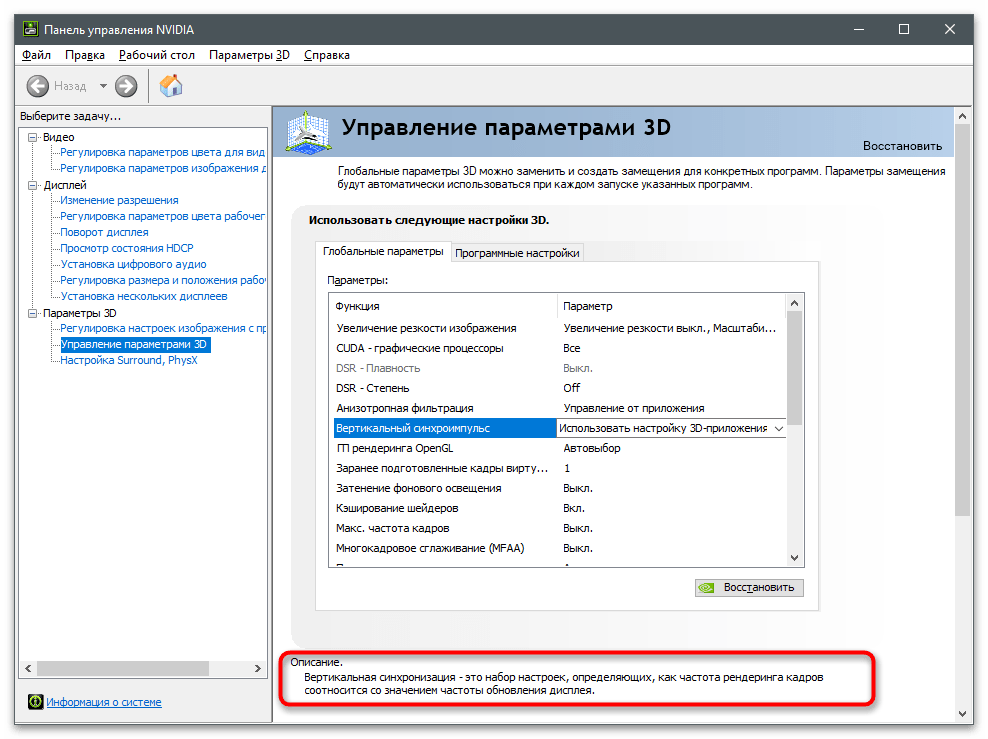Click the Автовыбор value of OpenGL rendering
The image size is (988, 739).
592,449
